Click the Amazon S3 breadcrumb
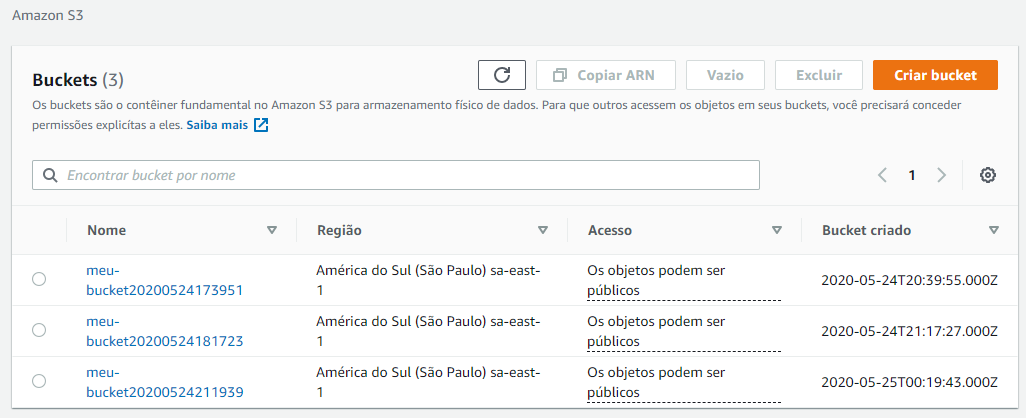1026x418 pixels. (x=48, y=16)
